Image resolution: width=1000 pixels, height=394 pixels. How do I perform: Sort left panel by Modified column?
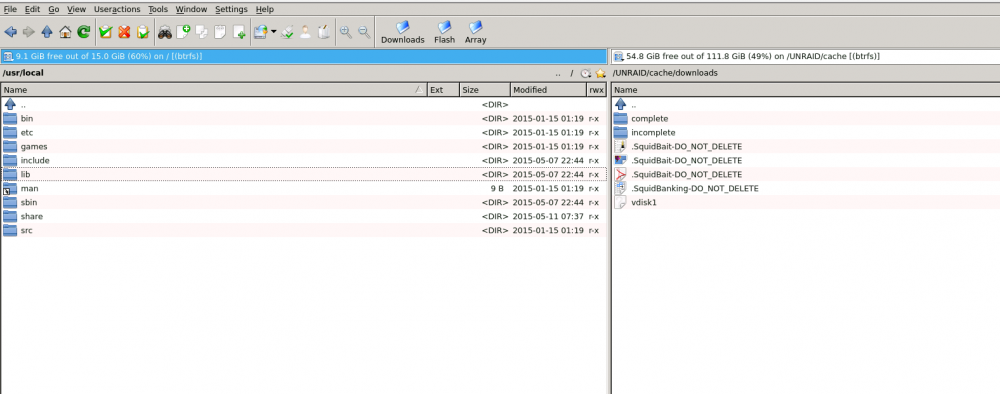548,90
